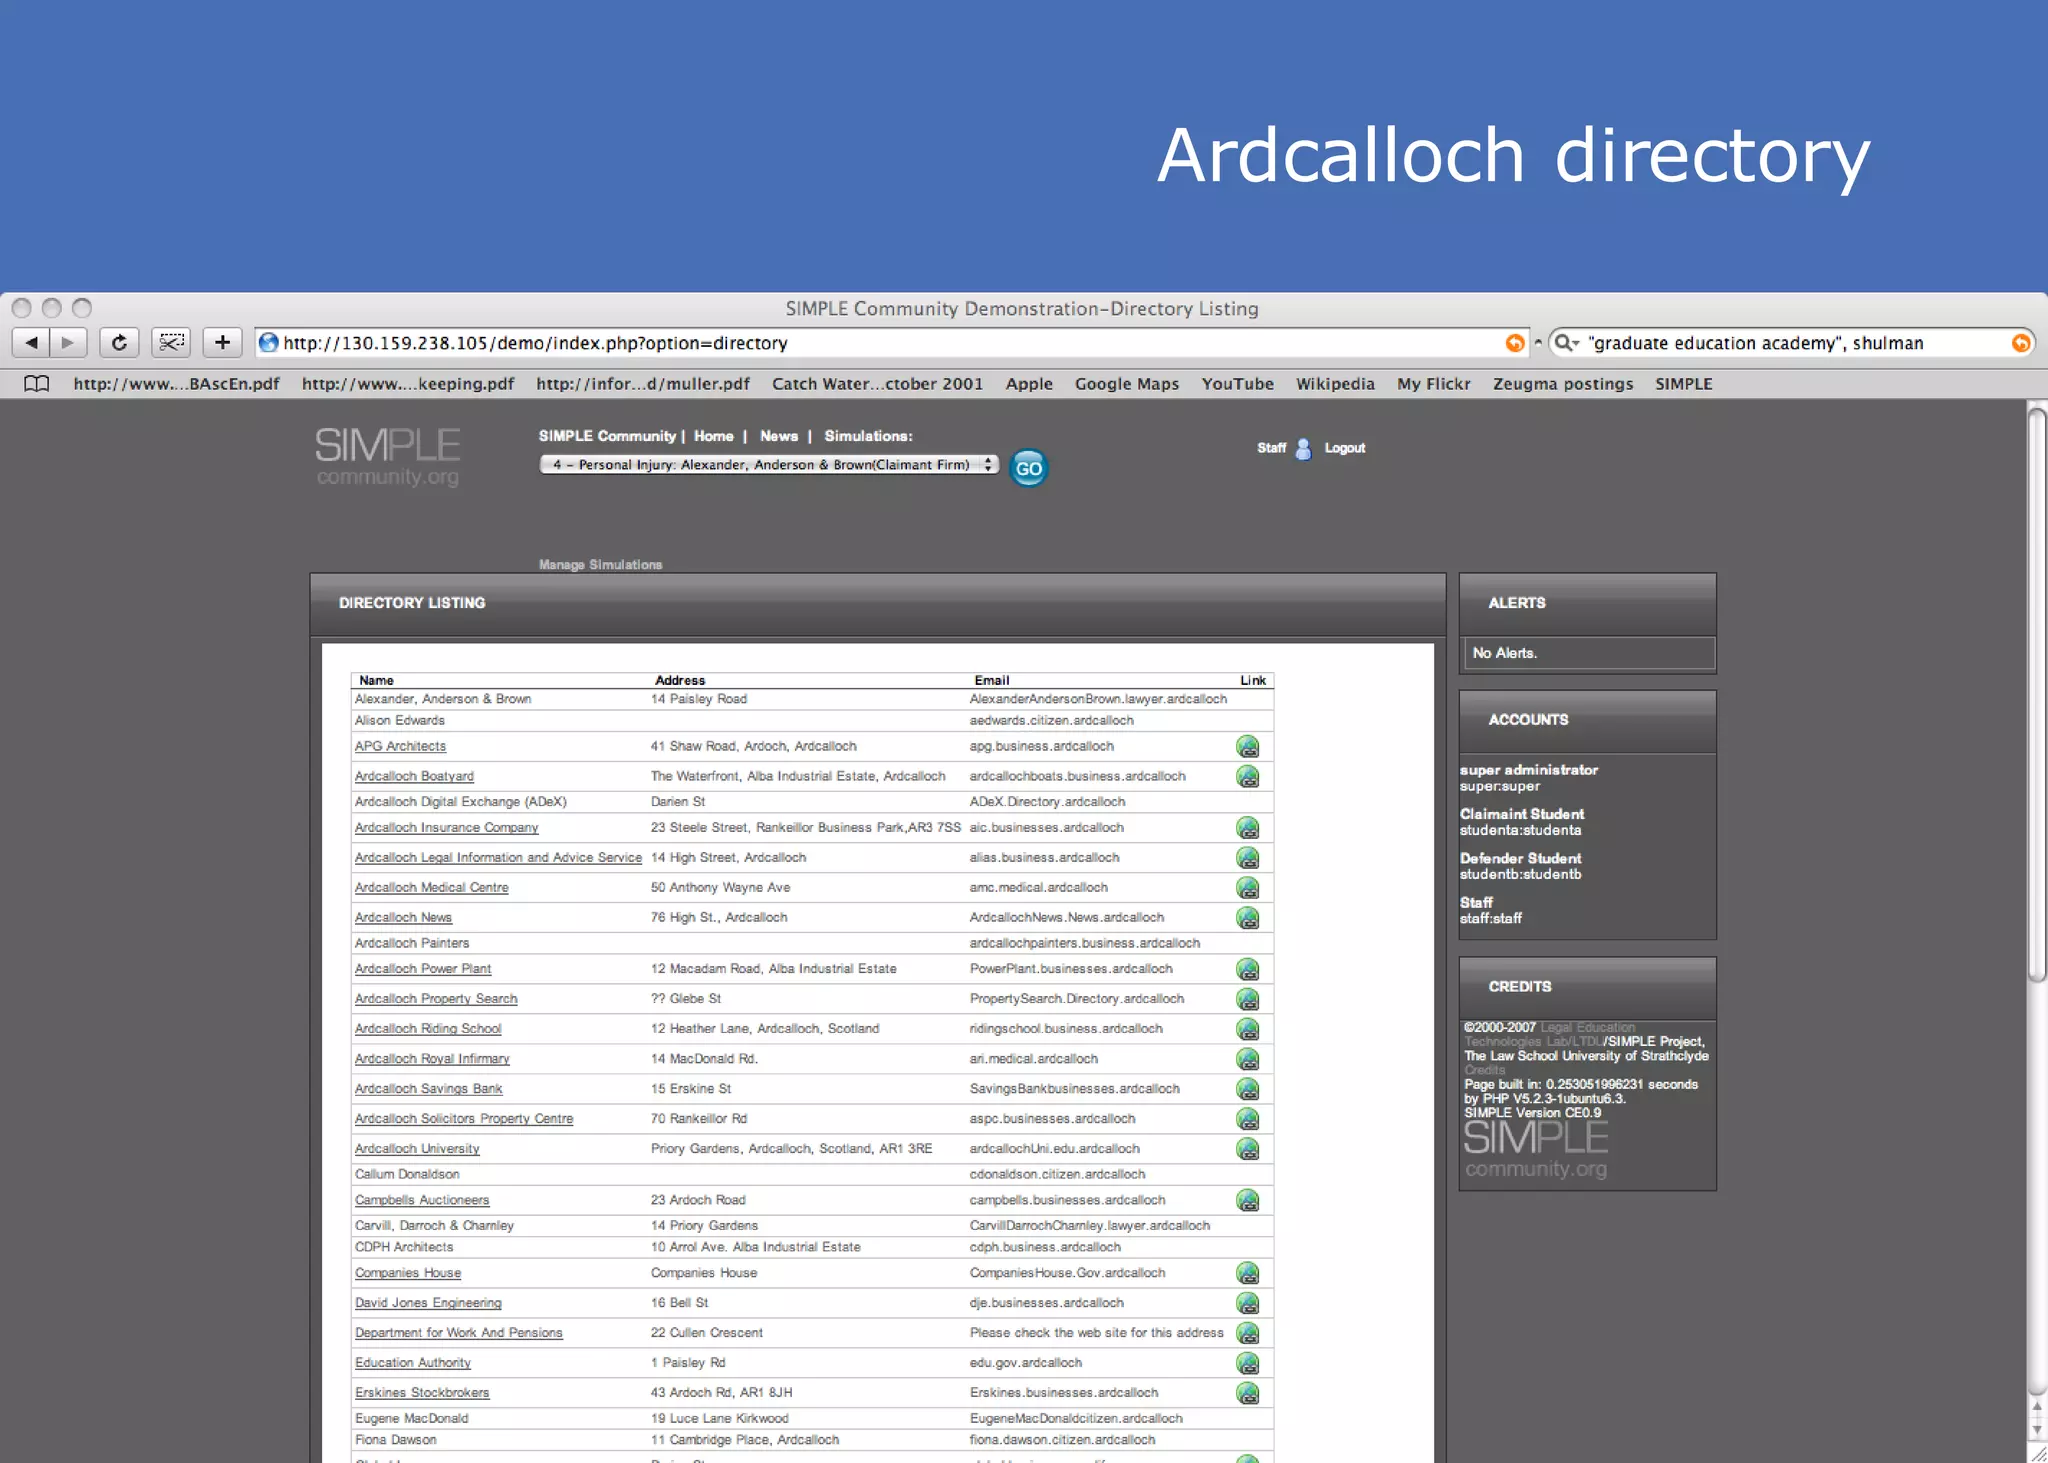This screenshot has width=2048, height=1463.
Task: Open the link icon for Ardcalloch Medical Centre
Action: [1247, 888]
